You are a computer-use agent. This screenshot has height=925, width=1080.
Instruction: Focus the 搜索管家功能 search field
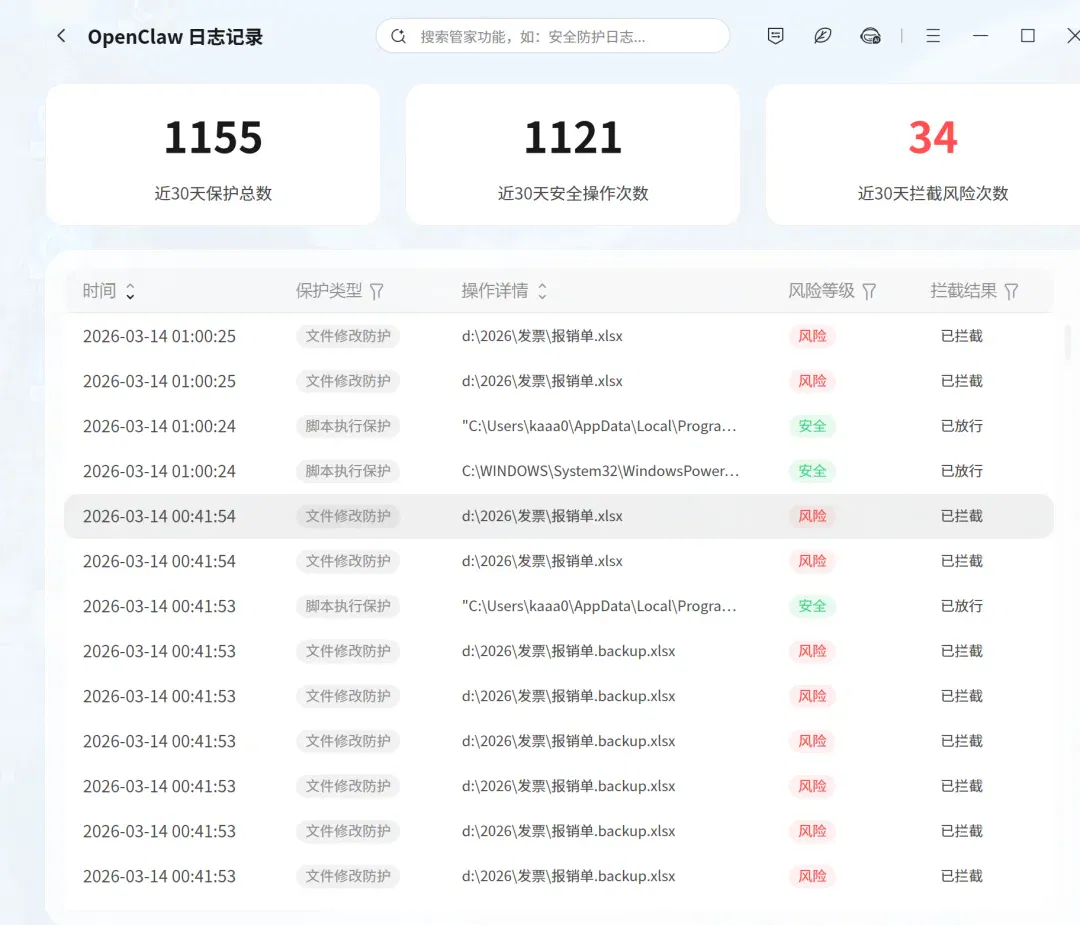click(x=552, y=36)
